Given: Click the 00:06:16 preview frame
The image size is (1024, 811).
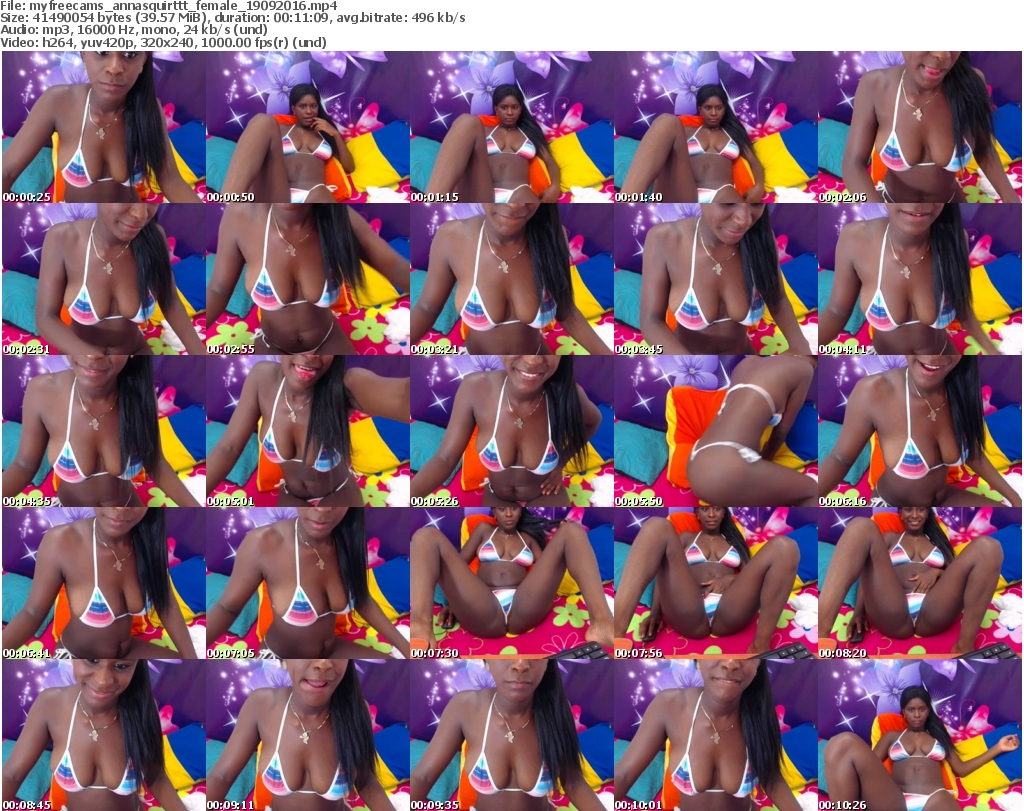Looking at the screenshot, I should tap(920, 432).
